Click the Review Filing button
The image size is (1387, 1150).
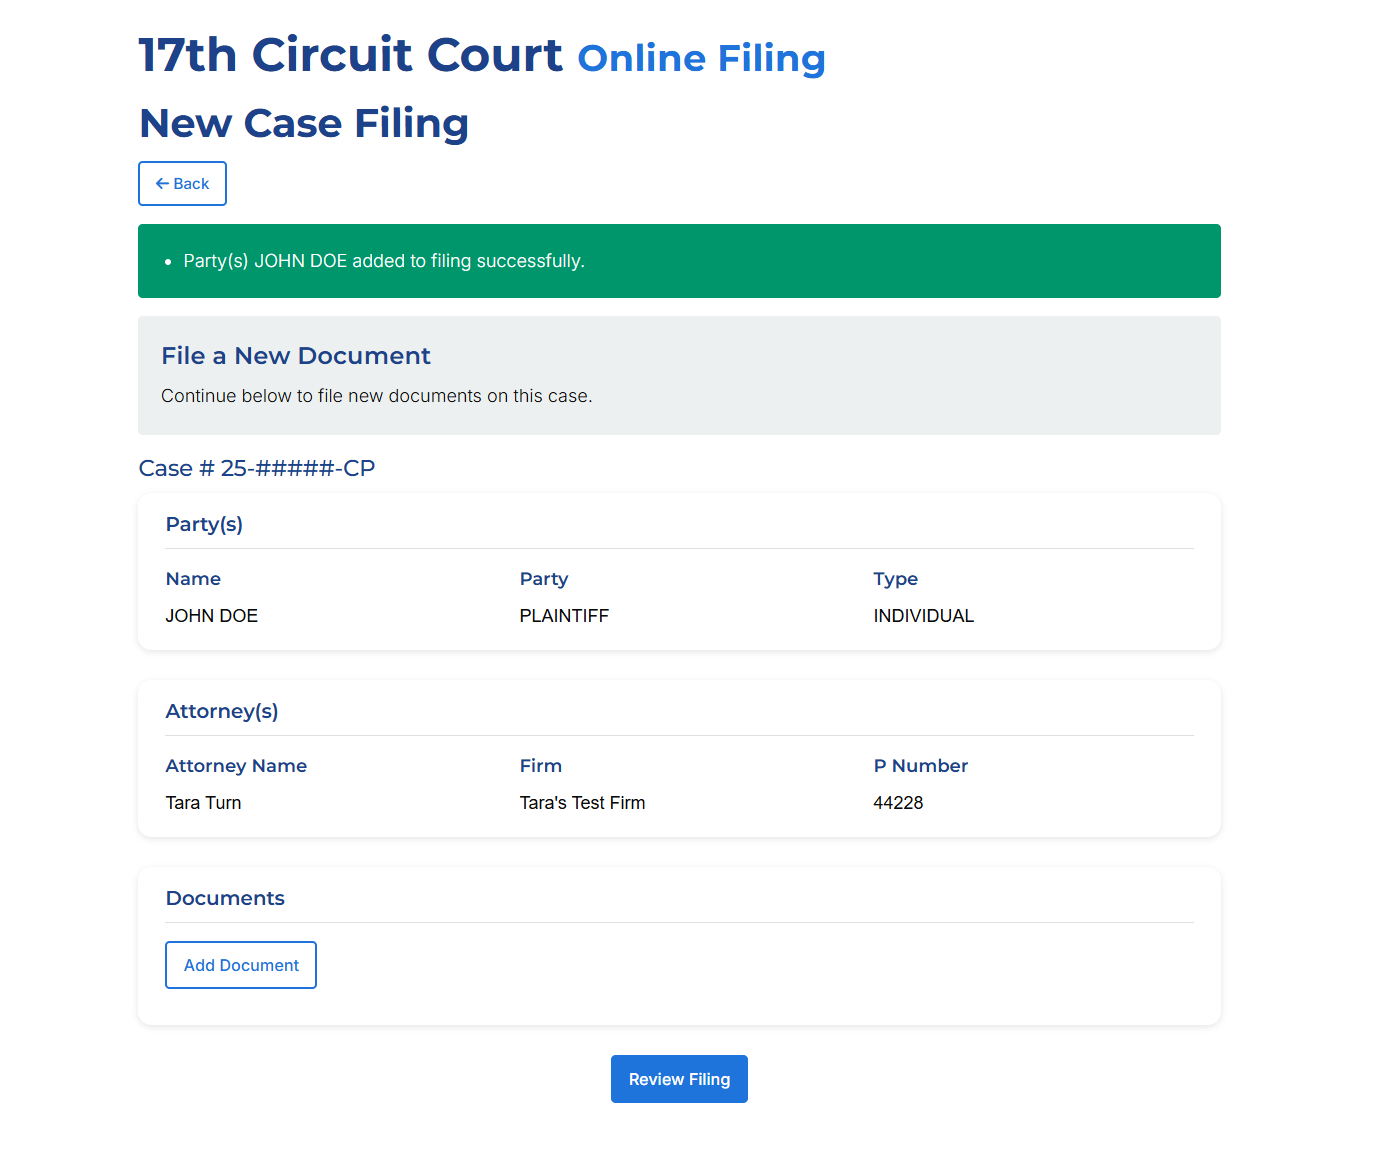[679, 1079]
